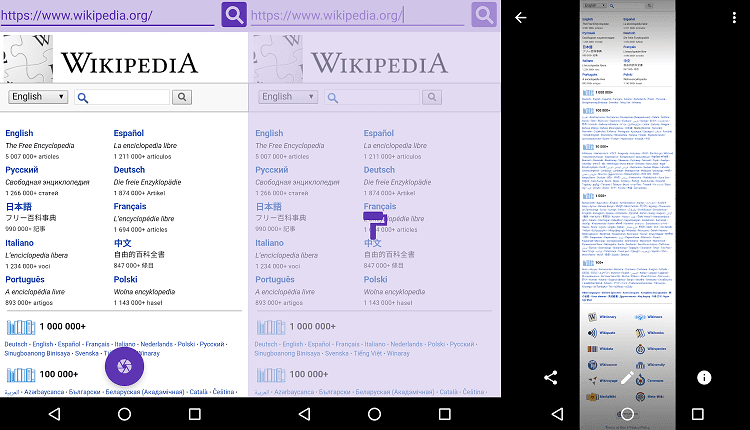This screenshot has height=430, width=750.
Task: Open English Wikipedia link on left screen
Action: pyautogui.click(x=19, y=133)
